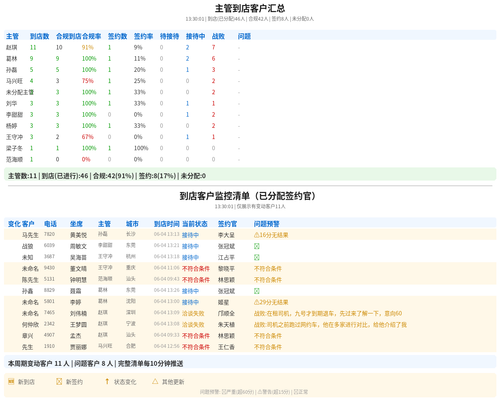This screenshot has height=414, width=500.
Task: Click signing officer 江占平
Action: click(226, 257)
